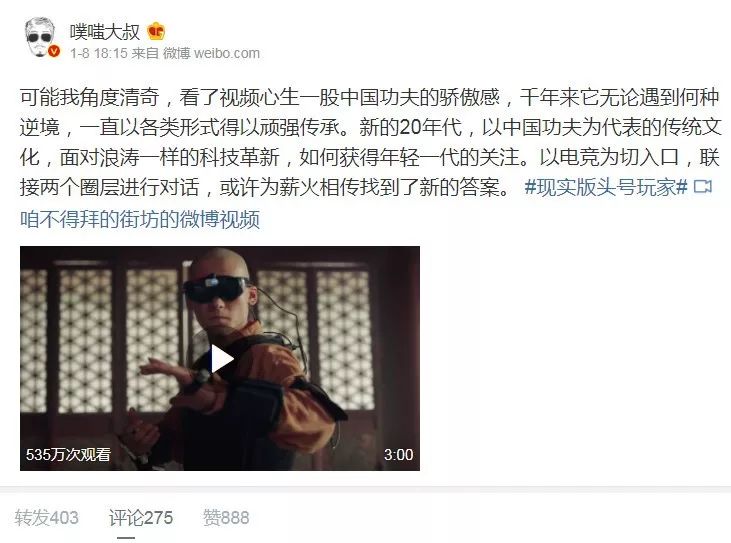731x543 pixels.
Task: Play the video with center play button
Action: (x=220, y=359)
